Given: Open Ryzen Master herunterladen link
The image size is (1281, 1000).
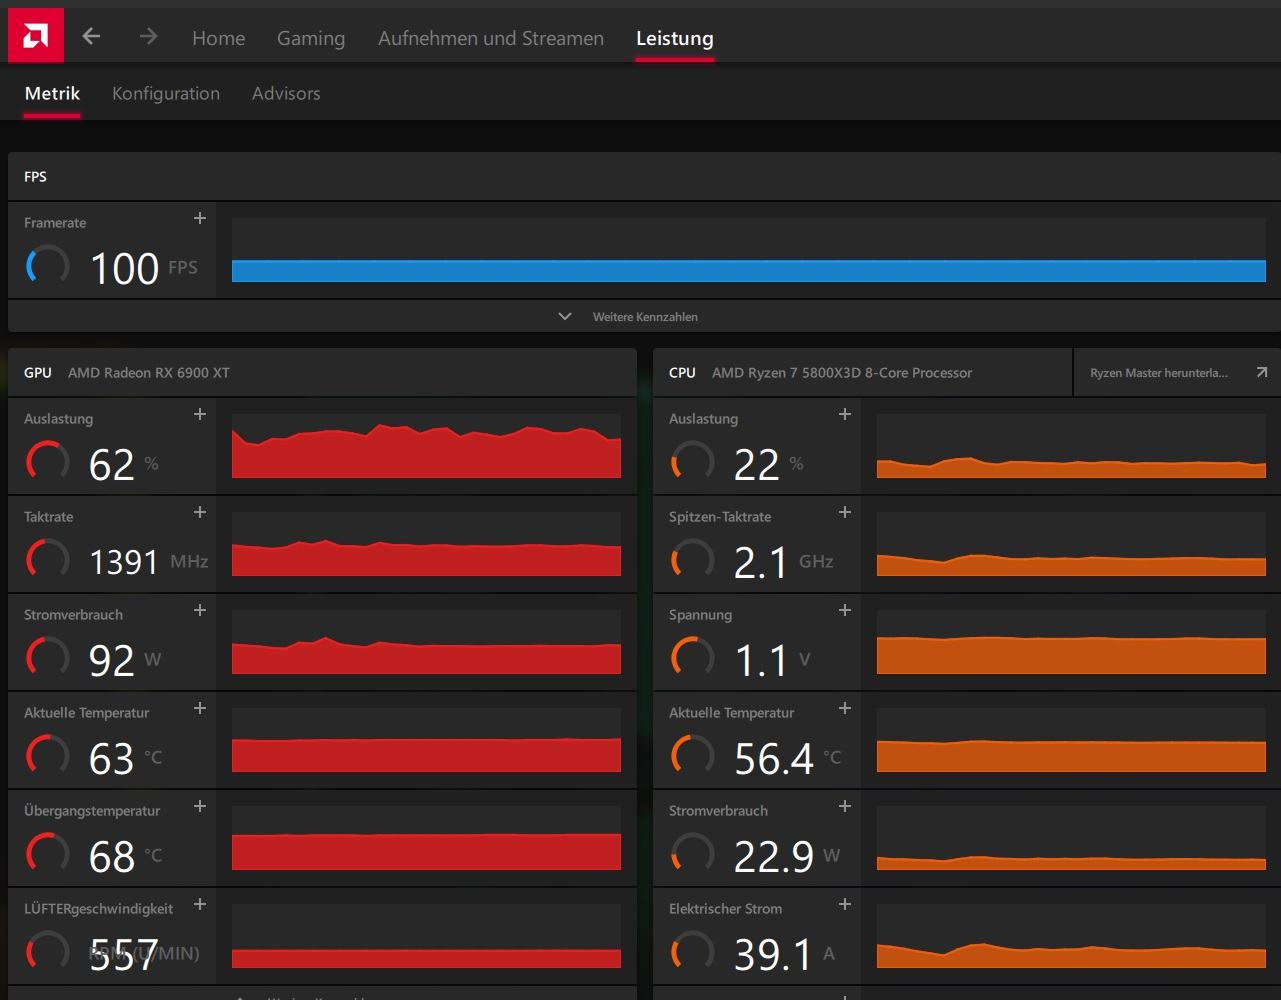Looking at the screenshot, I should coord(1159,373).
